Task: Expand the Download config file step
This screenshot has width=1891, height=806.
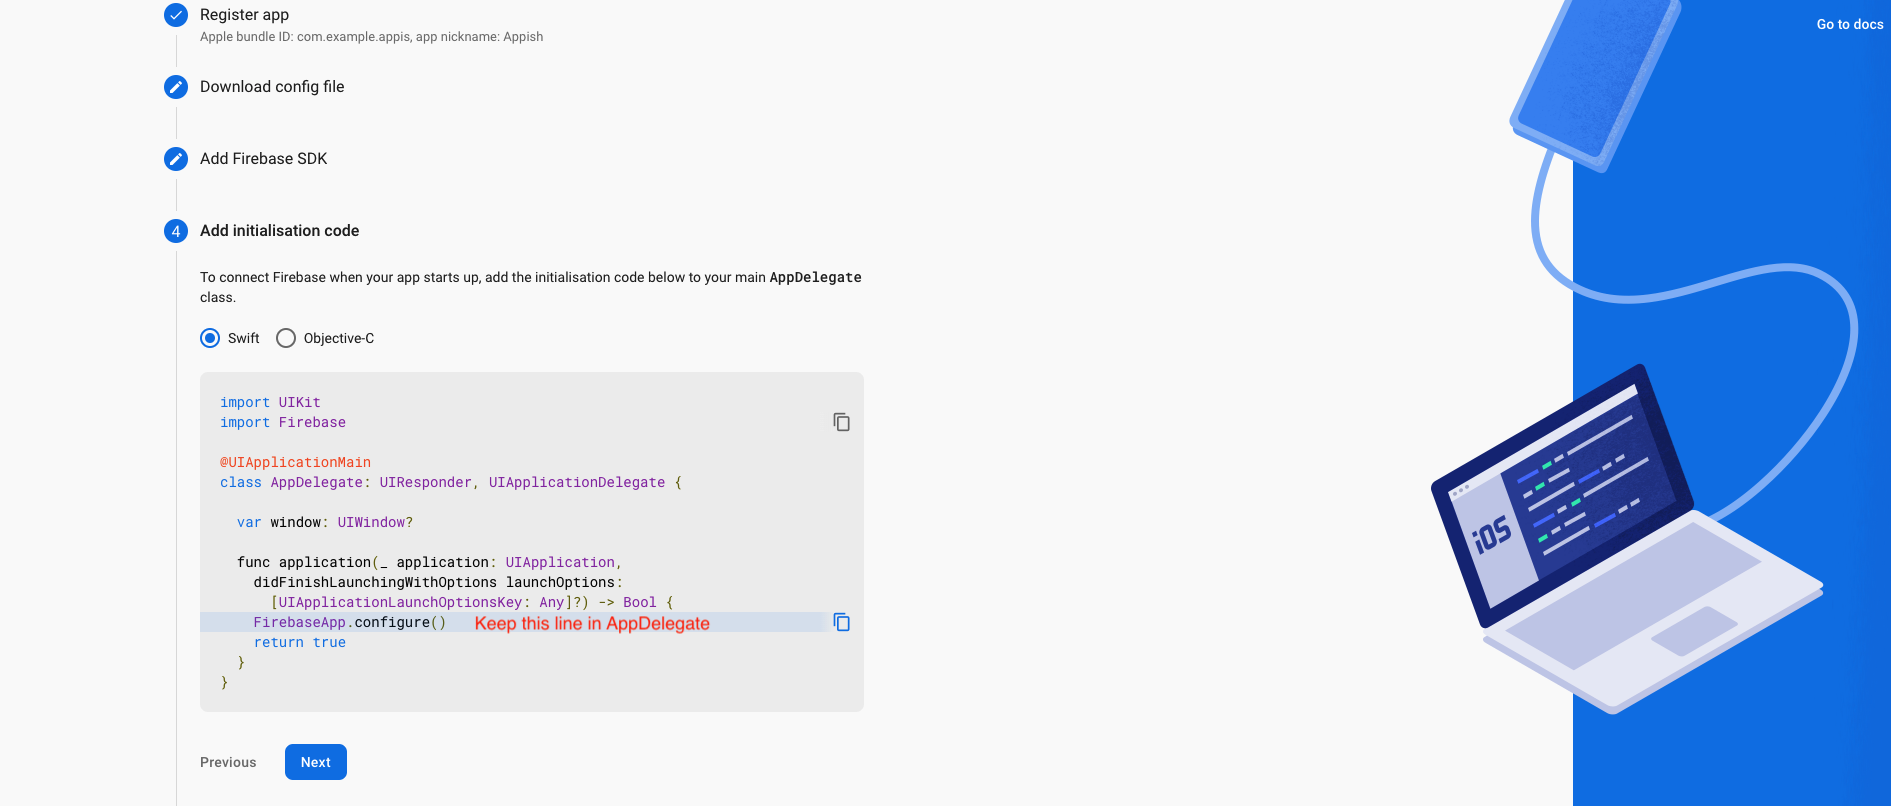Action: (272, 87)
